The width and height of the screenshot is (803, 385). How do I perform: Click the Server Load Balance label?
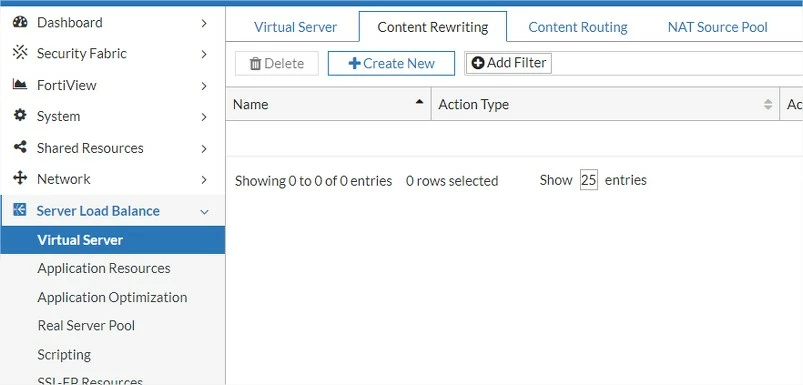[x=98, y=211]
